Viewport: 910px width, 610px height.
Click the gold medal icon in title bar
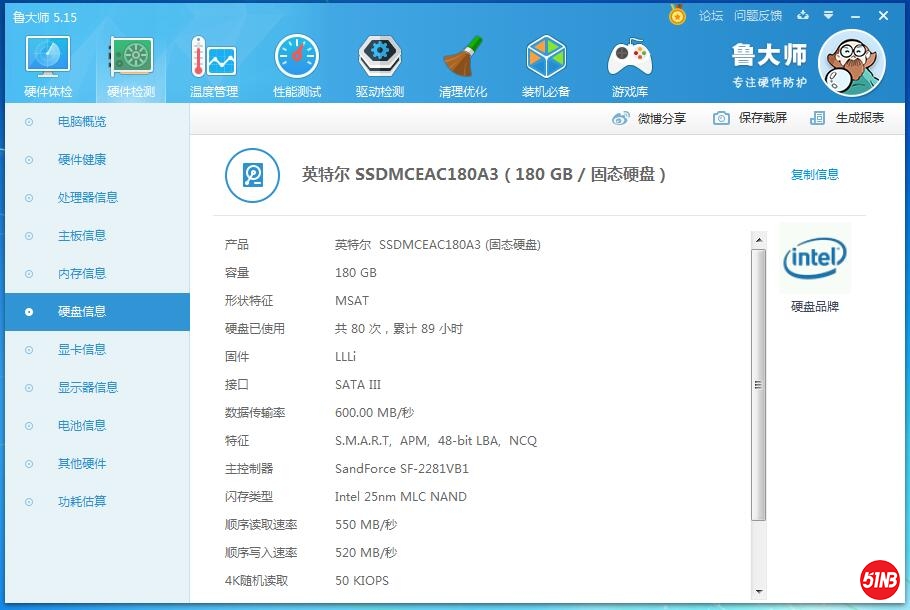677,16
